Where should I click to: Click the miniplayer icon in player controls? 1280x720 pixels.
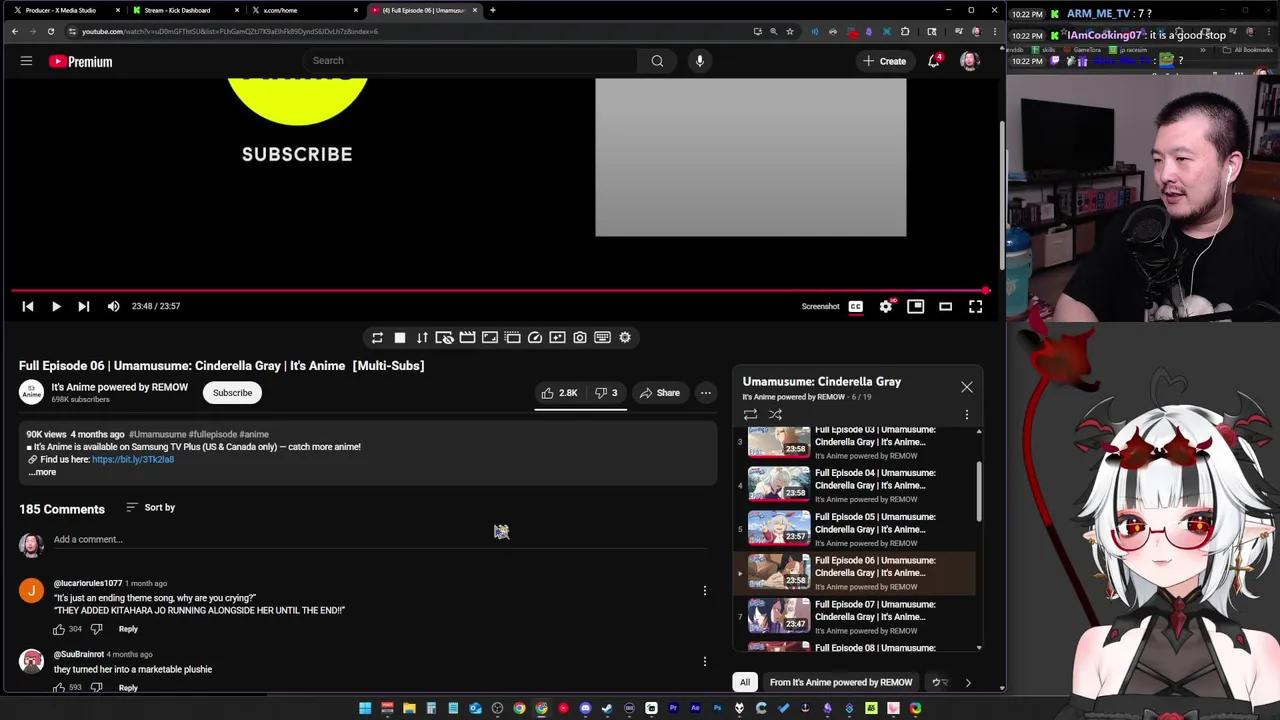pos(915,306)
